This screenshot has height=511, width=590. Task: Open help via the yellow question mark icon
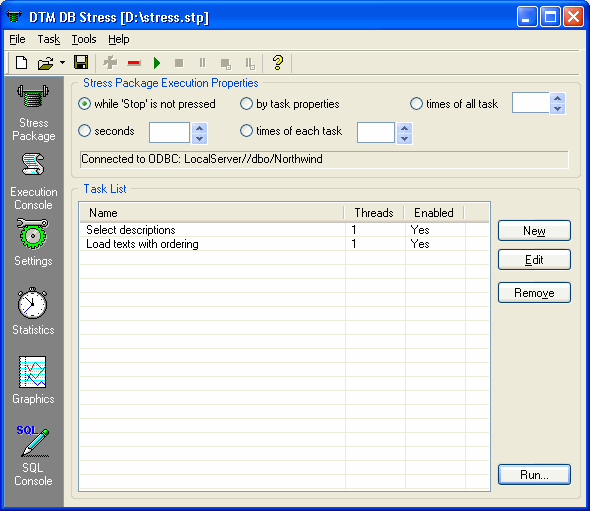(x=278, y=62)
